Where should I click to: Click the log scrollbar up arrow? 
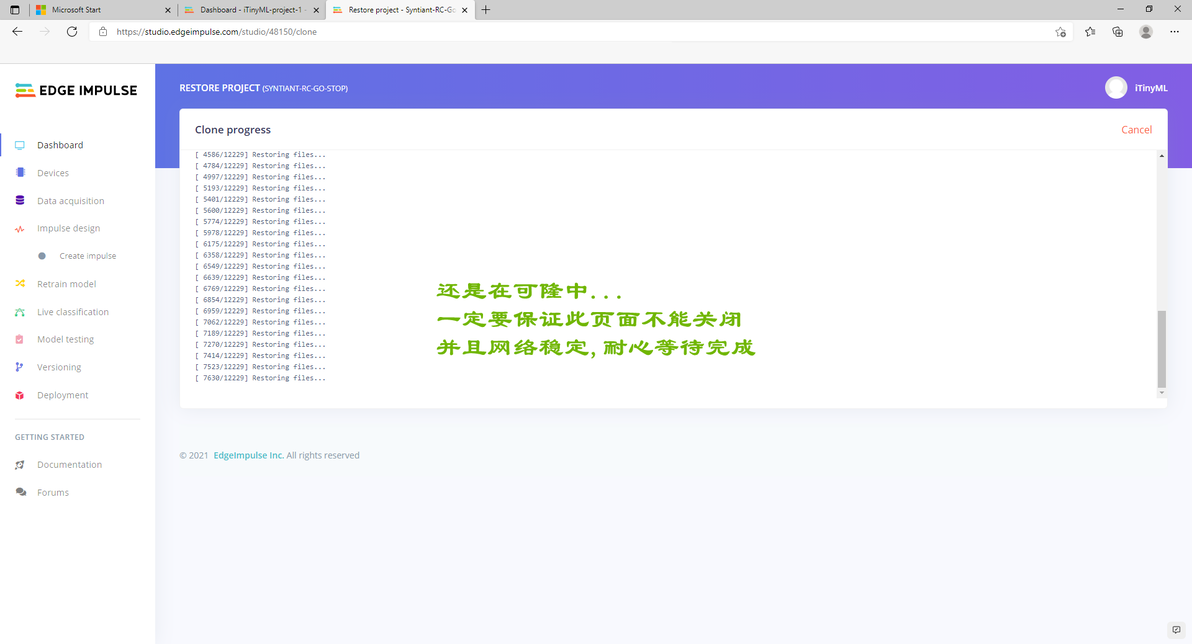1162,156
